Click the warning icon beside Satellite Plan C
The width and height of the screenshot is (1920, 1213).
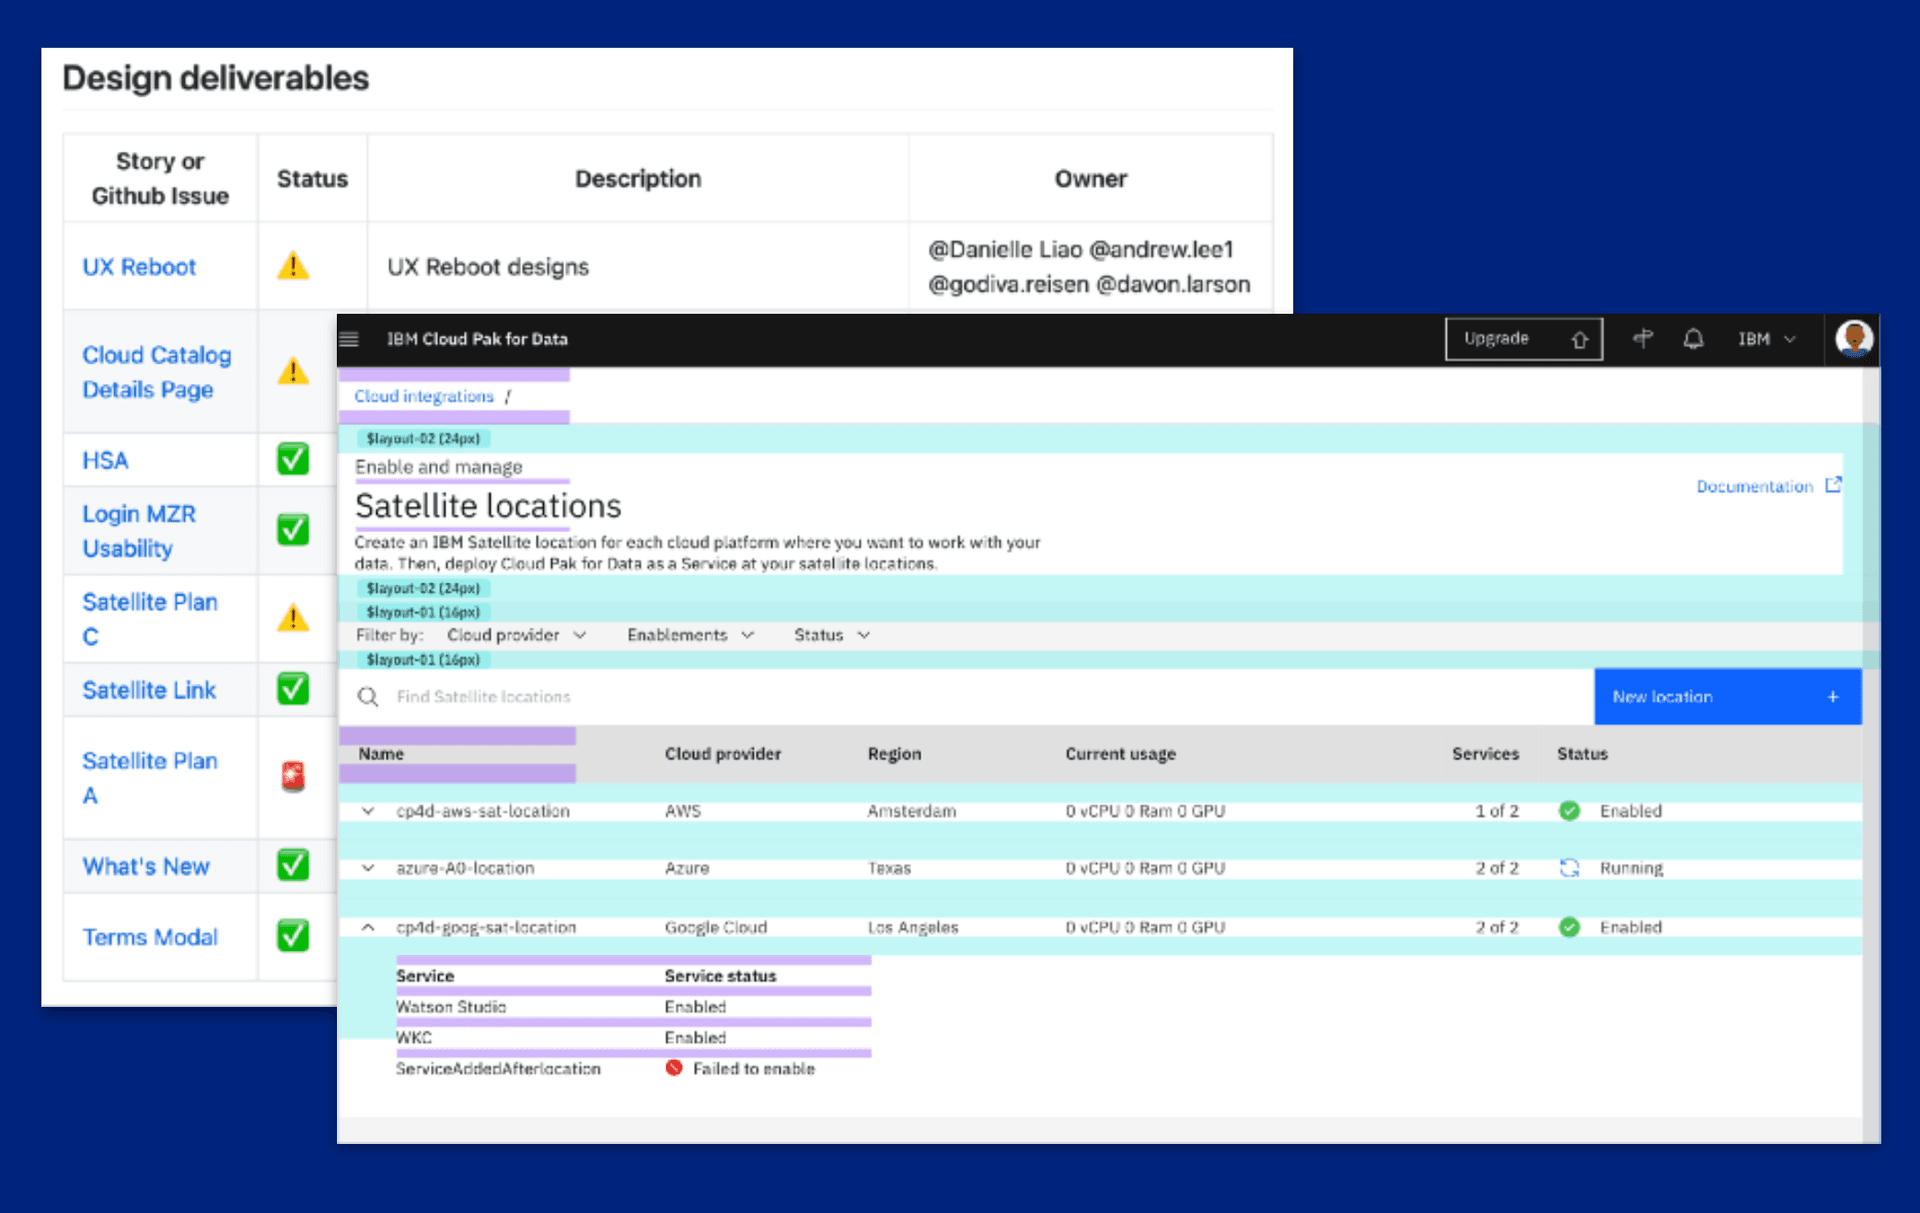pos(292,618)
